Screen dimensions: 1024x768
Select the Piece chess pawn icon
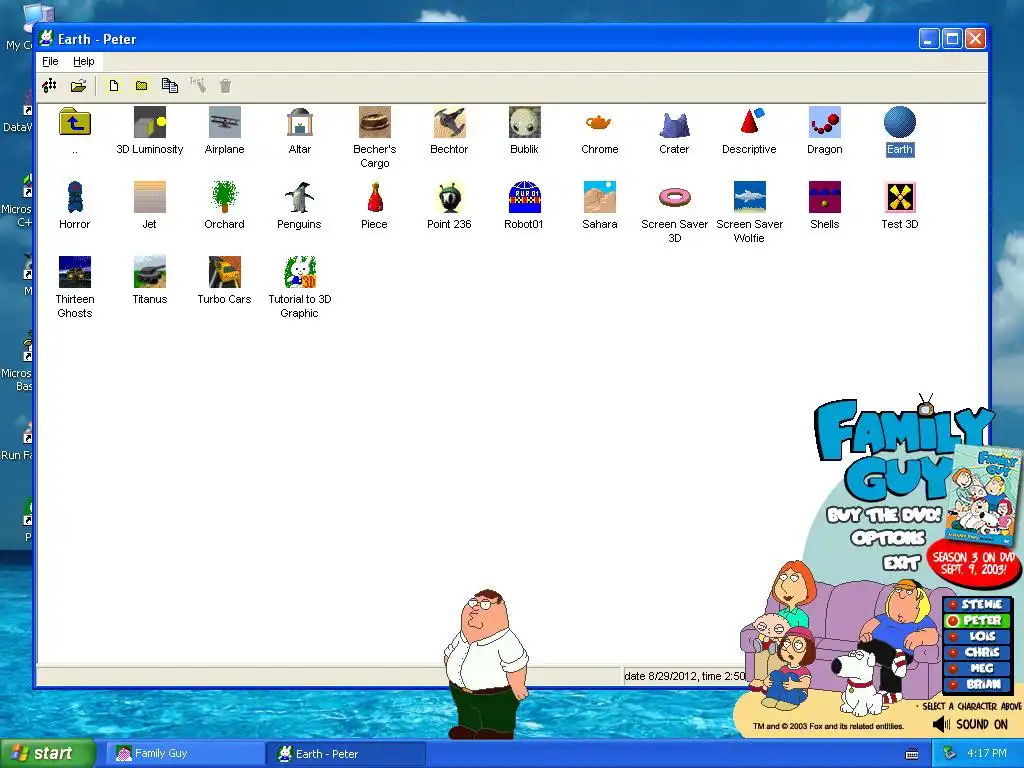click(375, 197)
